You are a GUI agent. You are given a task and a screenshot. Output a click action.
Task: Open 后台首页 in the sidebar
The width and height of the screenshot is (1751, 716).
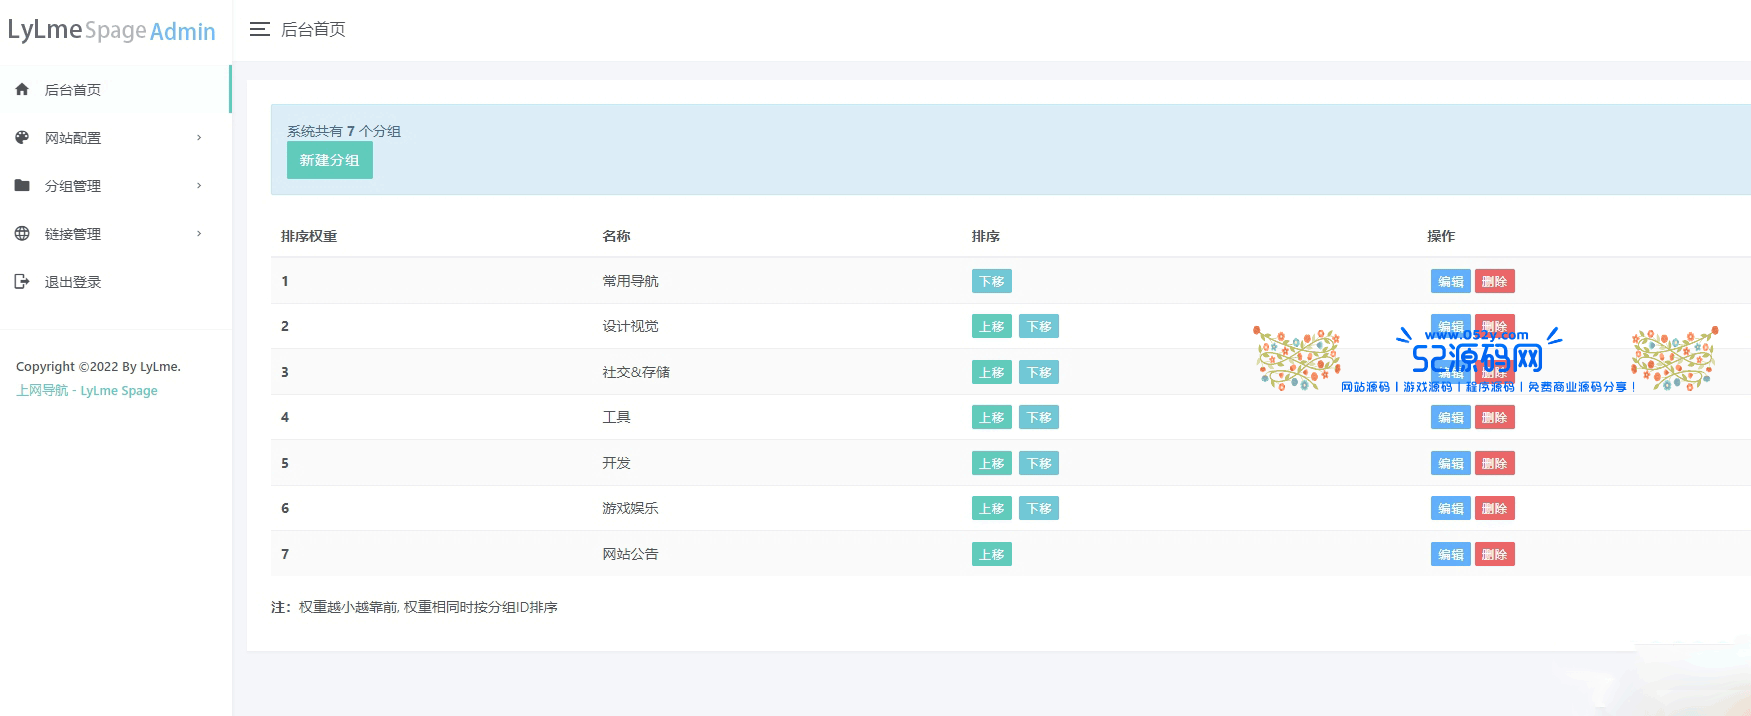coord(73,90)
